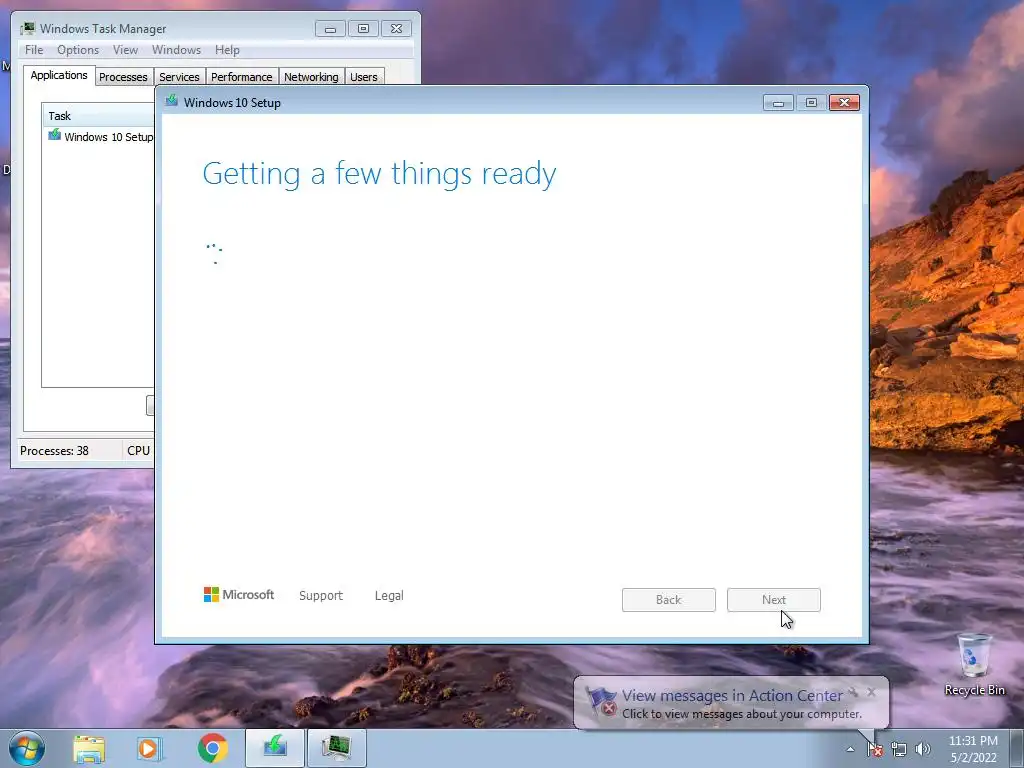This screenshot has height=768, width=1024.
Task: Open the Support link in Setup
Action: 321,596
